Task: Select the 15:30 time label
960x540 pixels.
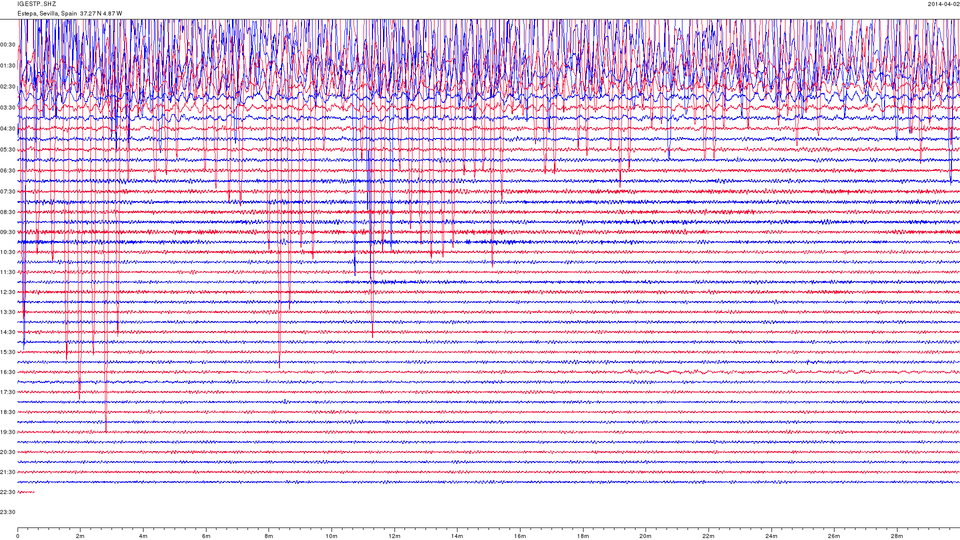Action: pos(8,352)
